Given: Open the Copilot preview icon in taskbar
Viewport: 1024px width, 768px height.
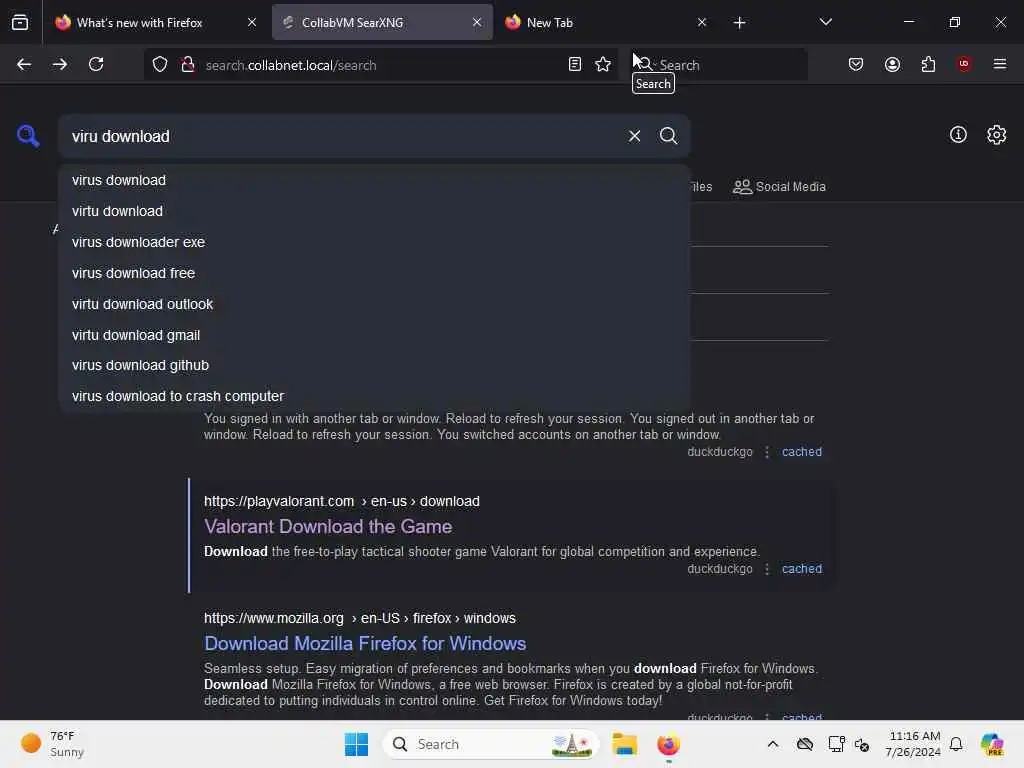Looking at the screenshot, I should (992, 744).
